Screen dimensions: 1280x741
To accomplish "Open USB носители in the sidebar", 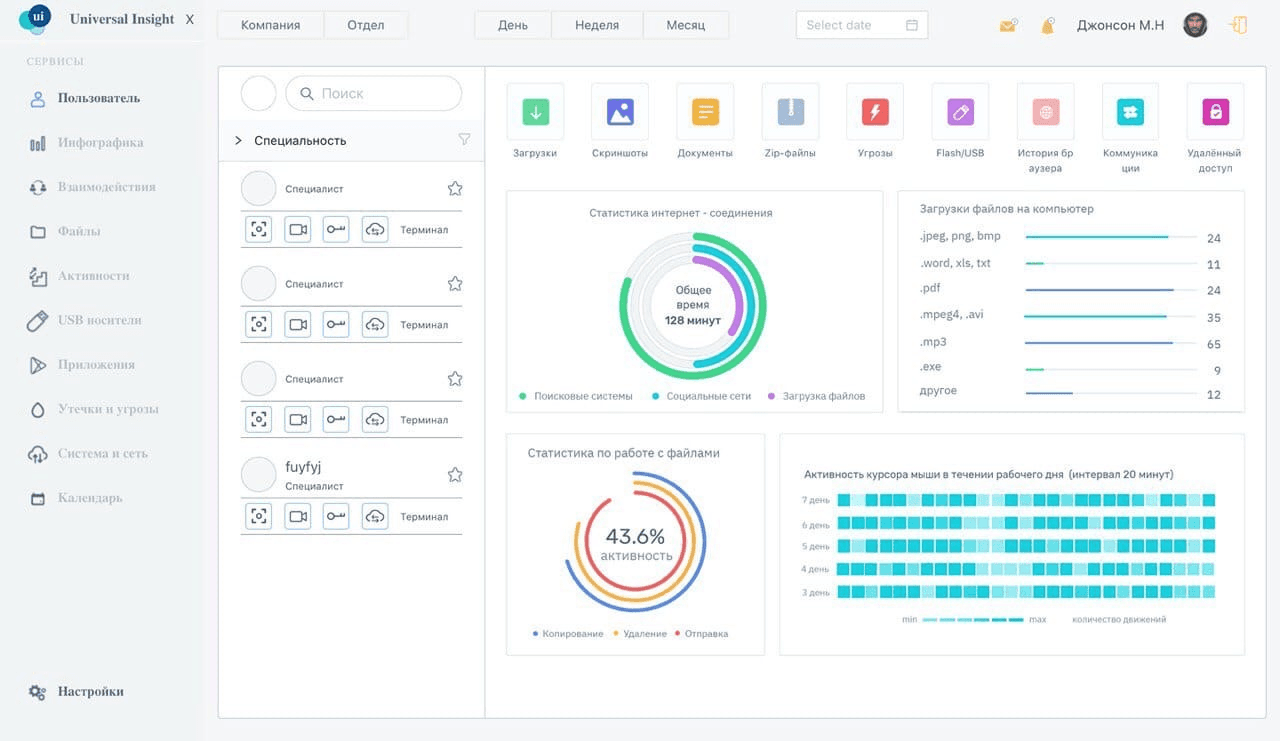I will 99,320.
